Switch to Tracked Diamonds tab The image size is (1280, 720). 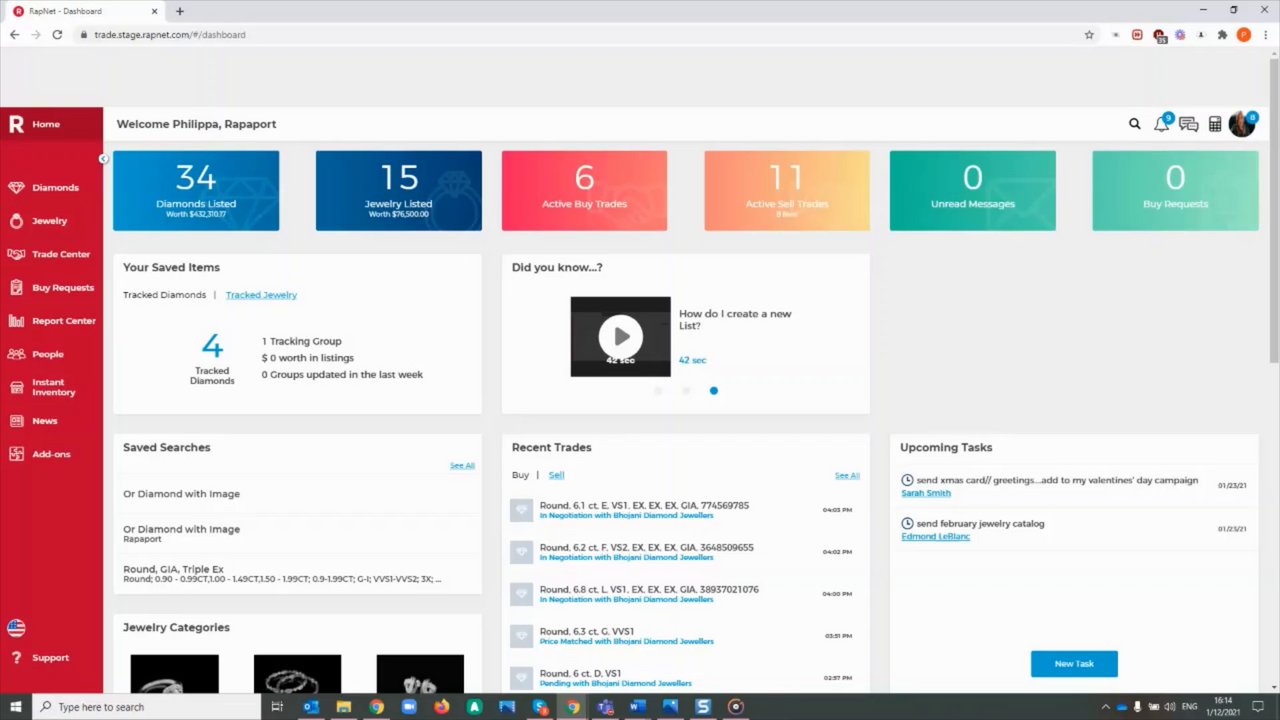164,295
